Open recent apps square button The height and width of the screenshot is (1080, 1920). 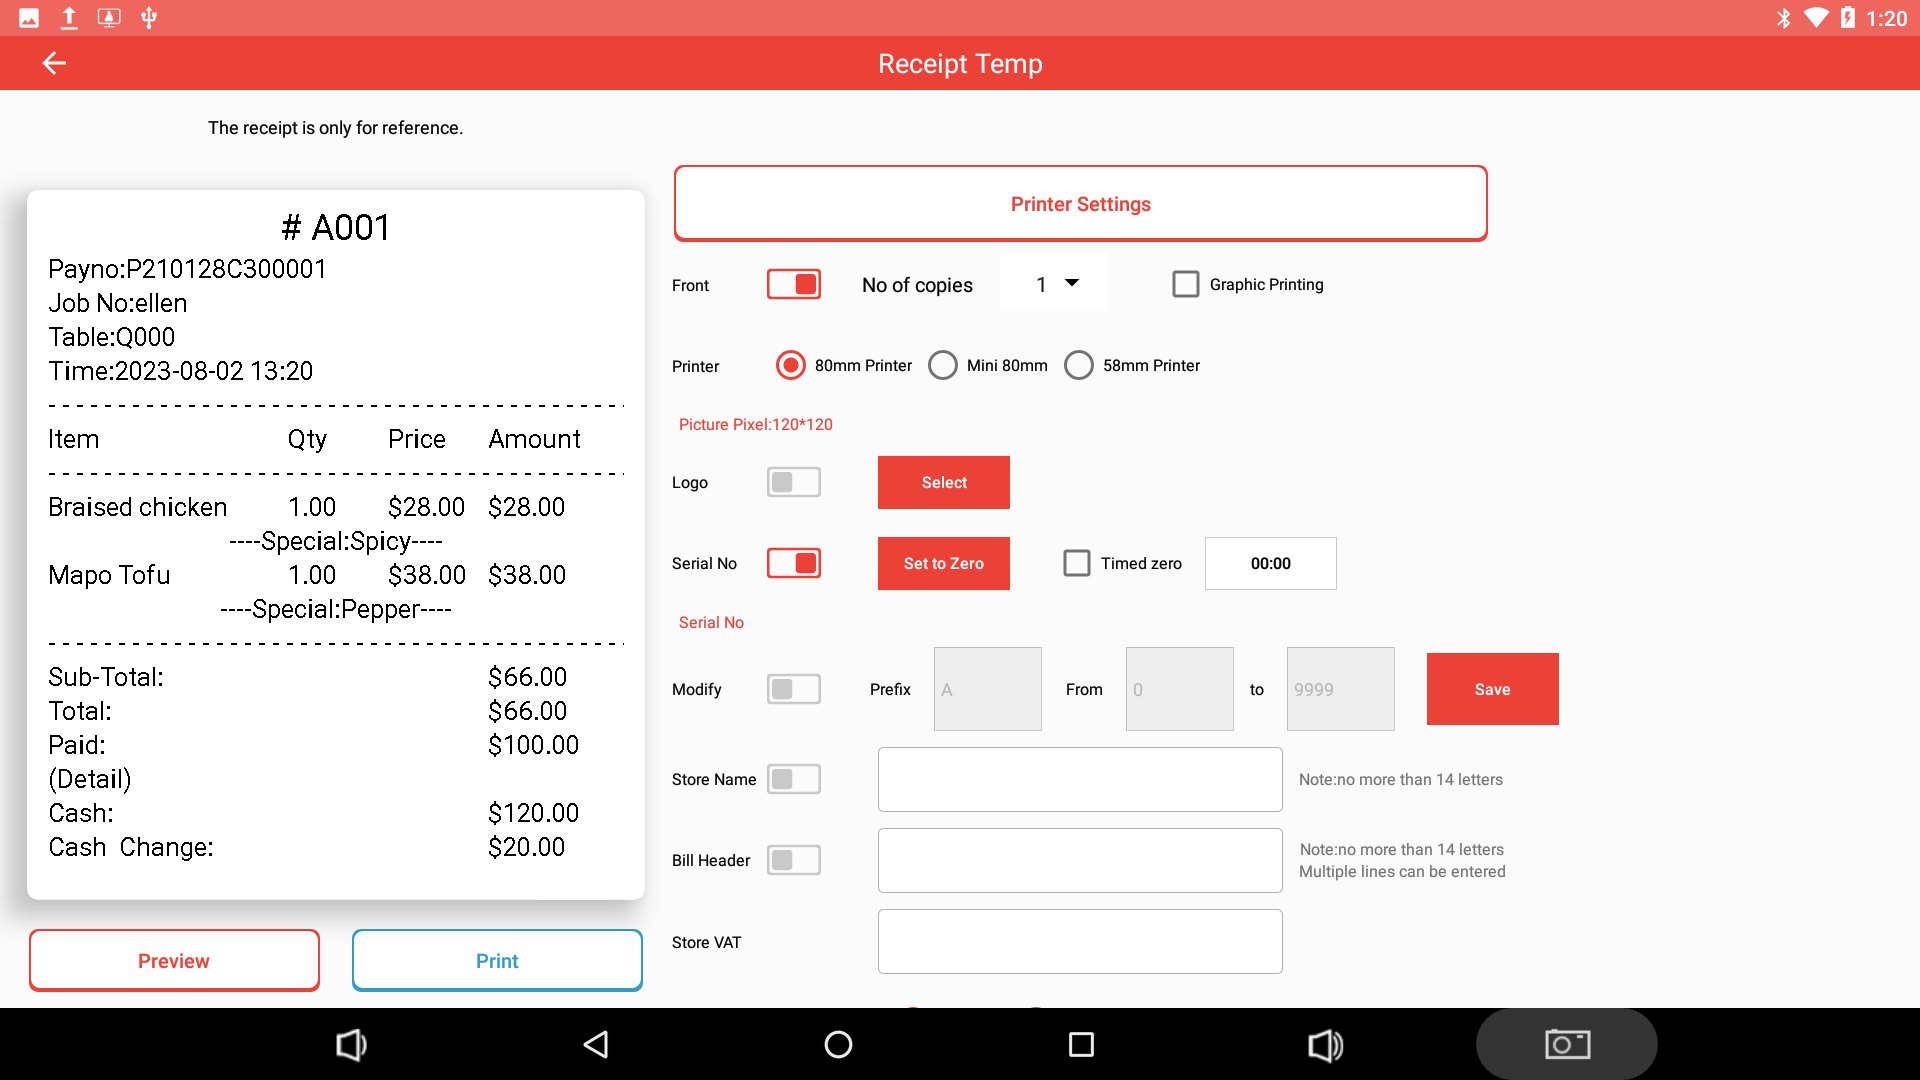tap(1081, 1045)
